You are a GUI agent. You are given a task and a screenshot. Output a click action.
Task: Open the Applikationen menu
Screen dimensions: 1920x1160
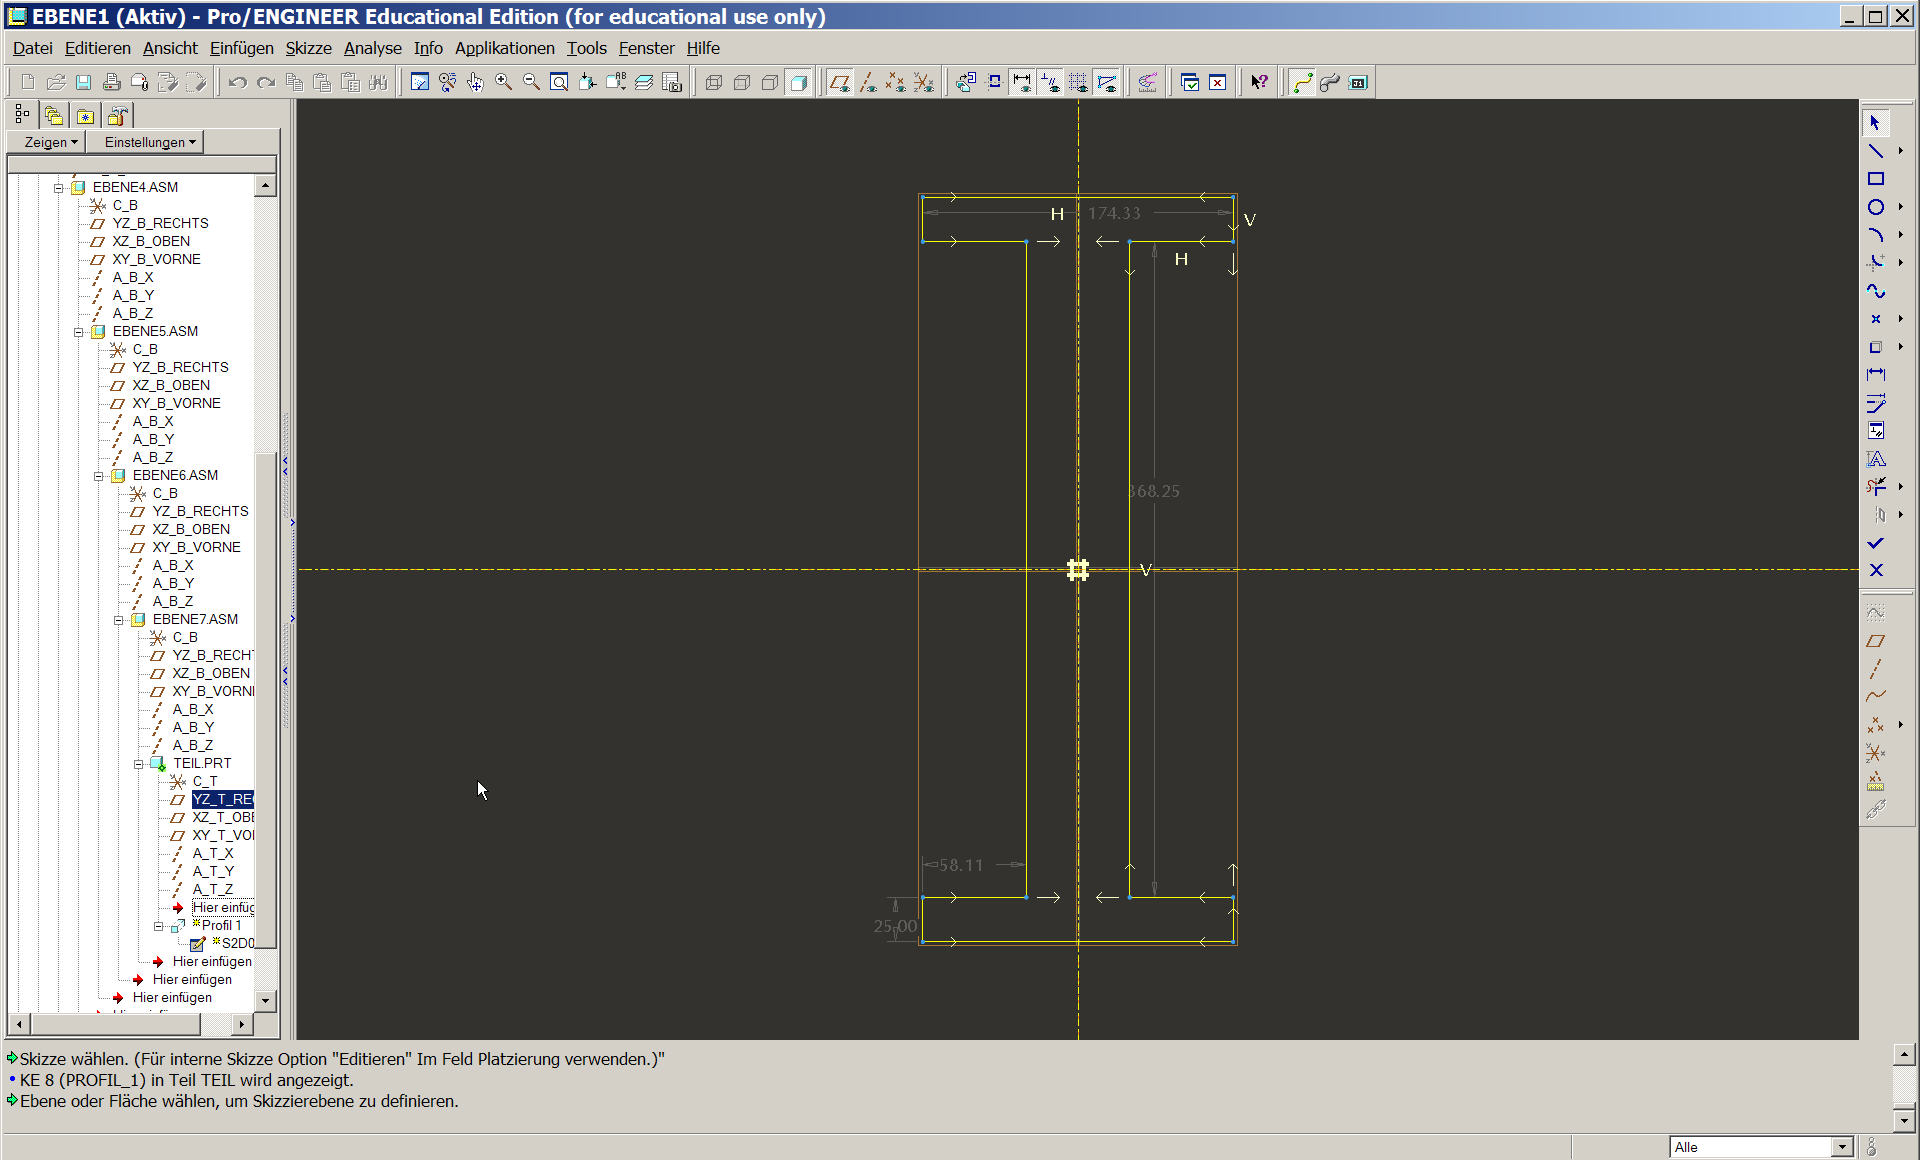click(x=504, y=48)
